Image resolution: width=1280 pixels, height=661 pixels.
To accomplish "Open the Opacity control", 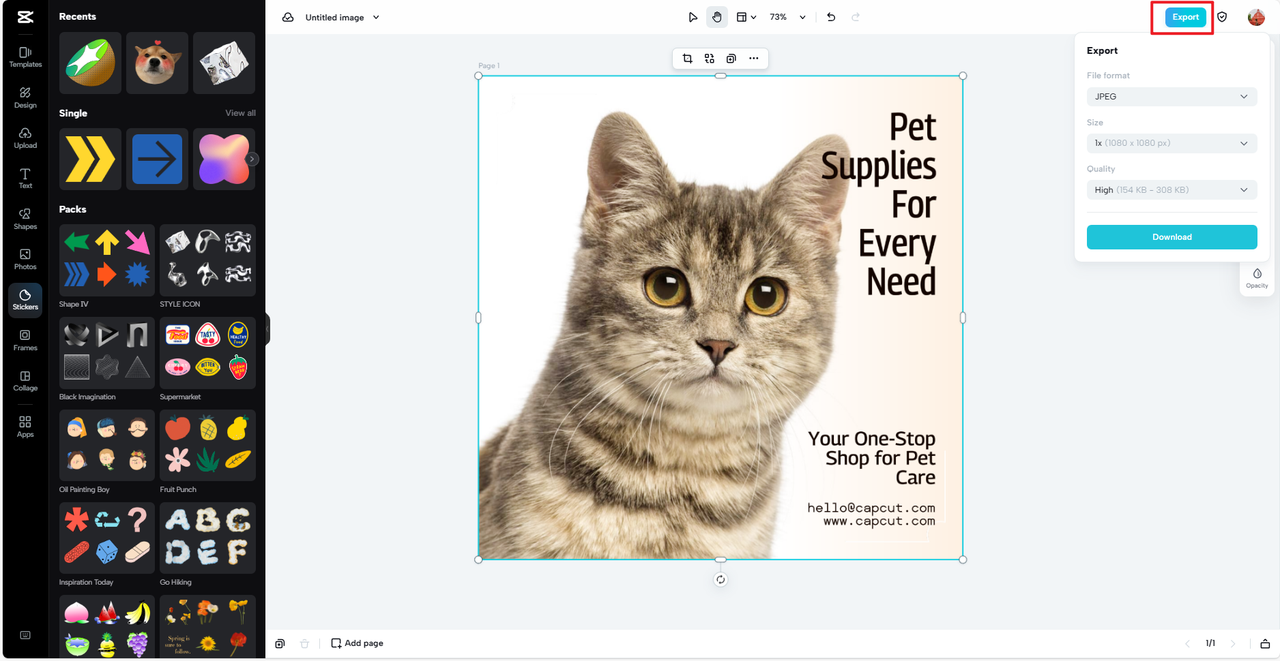I will coord(1257,278).
